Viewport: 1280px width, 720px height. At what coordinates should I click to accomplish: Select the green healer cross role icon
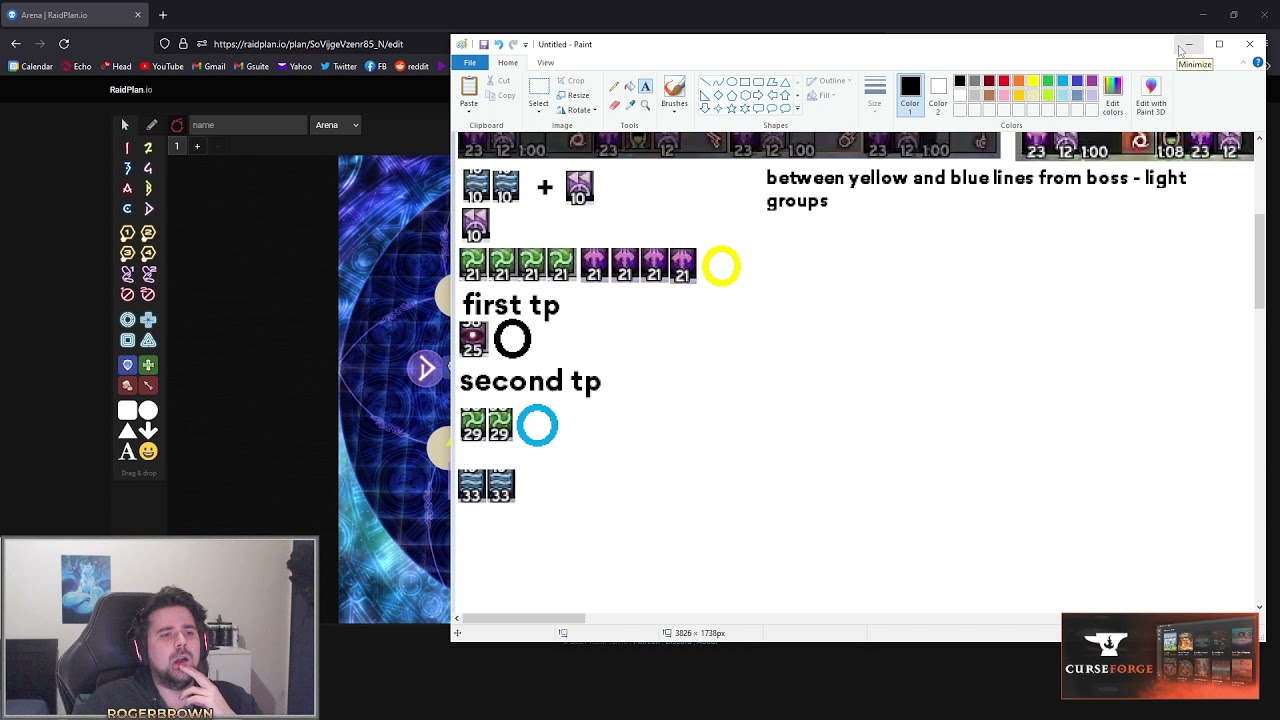click(x=148, y=365)
